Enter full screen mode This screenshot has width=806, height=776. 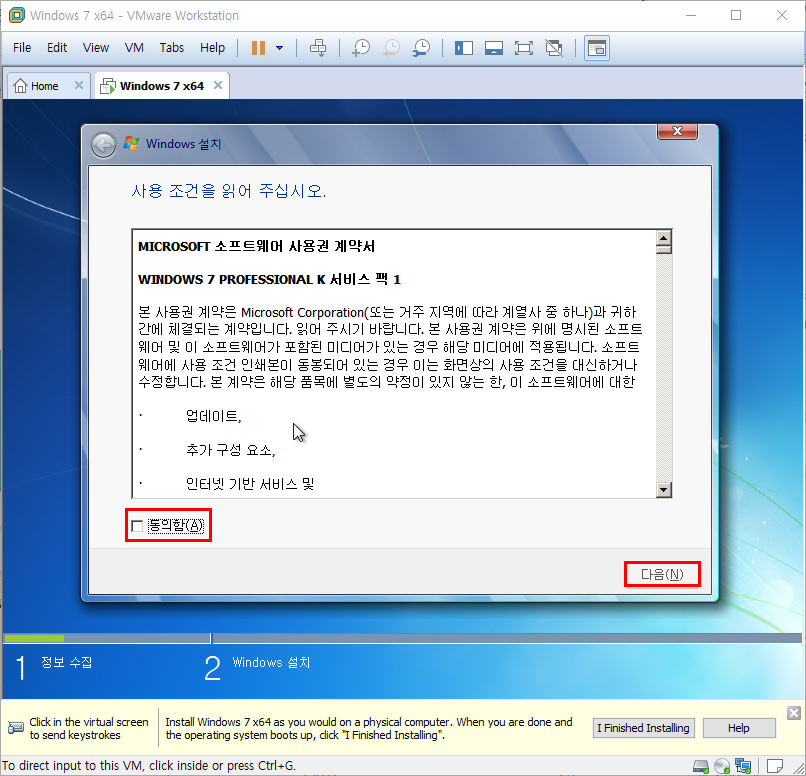click(x=523, y=48)
